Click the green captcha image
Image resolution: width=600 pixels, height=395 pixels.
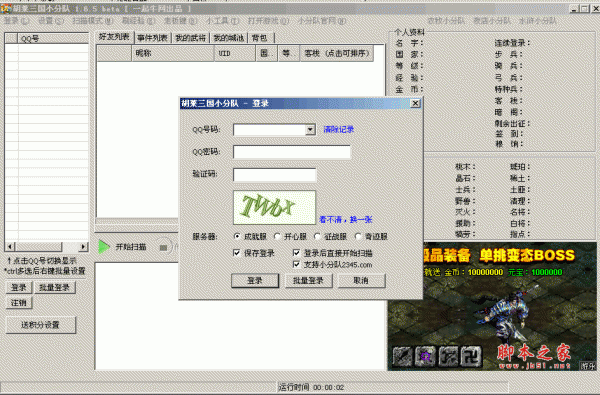tap(274, 207)
